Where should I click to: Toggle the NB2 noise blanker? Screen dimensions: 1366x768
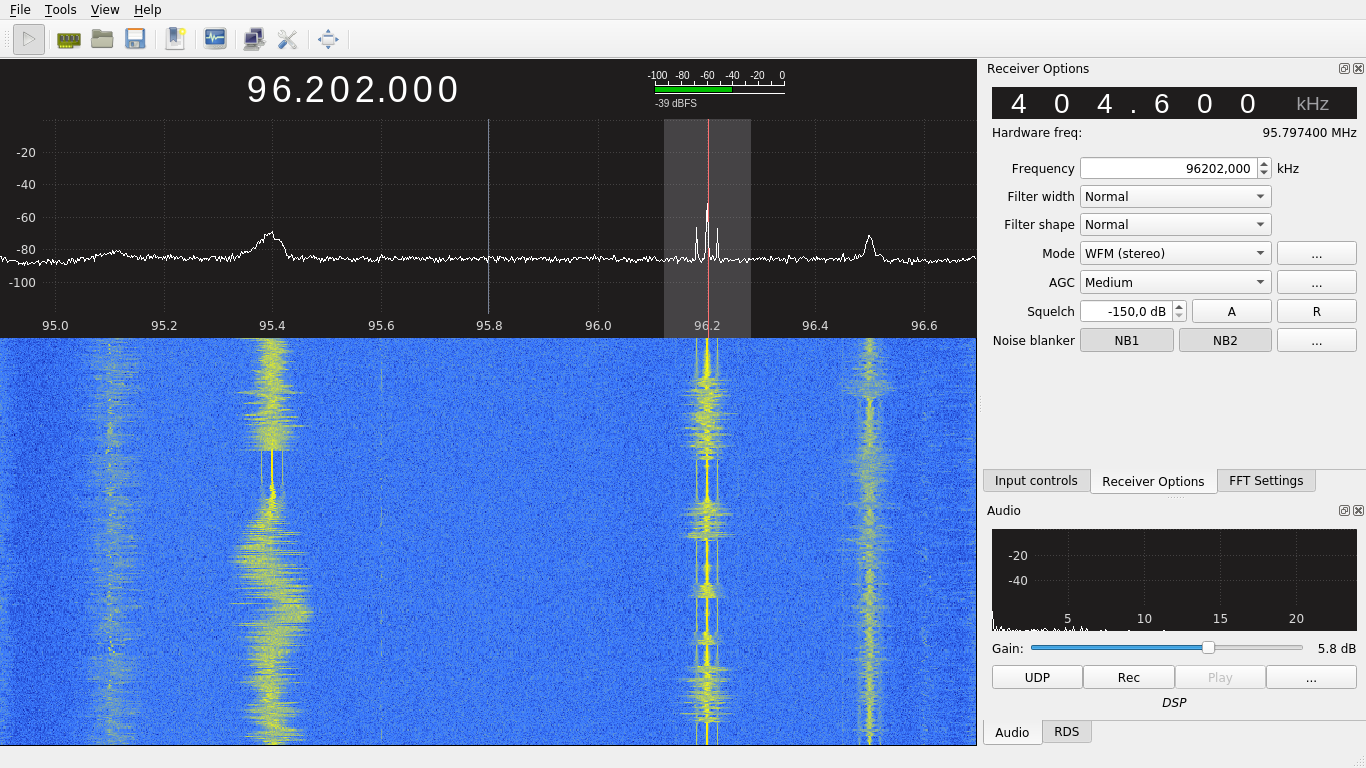(x=1225, y=341)
